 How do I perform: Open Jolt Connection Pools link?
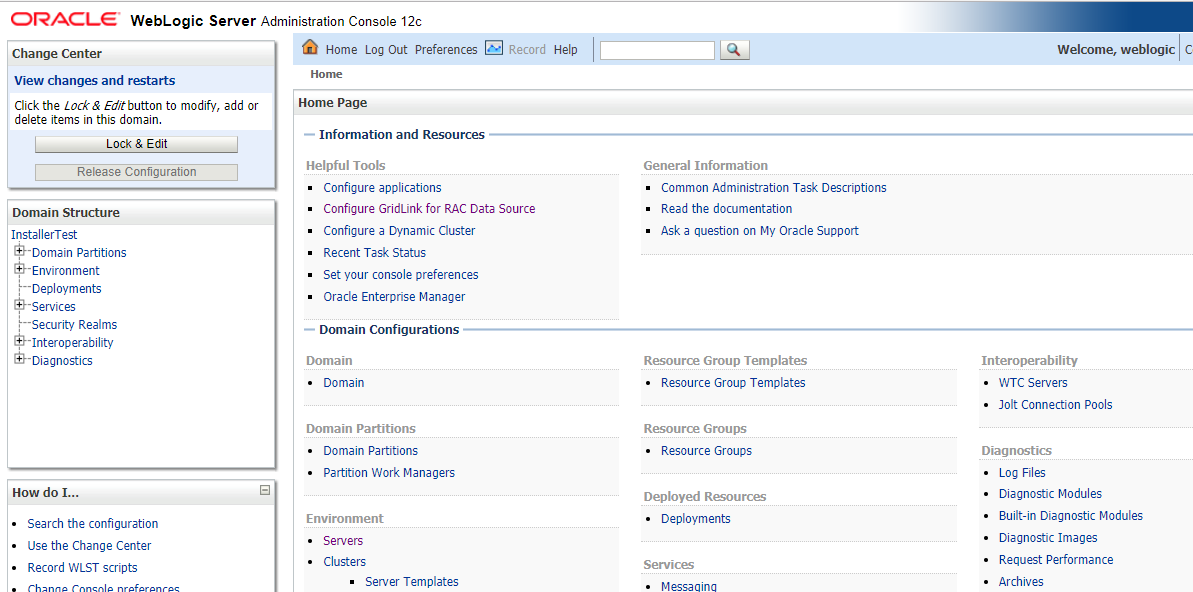pyautogui.click(x=1055, y=405)
